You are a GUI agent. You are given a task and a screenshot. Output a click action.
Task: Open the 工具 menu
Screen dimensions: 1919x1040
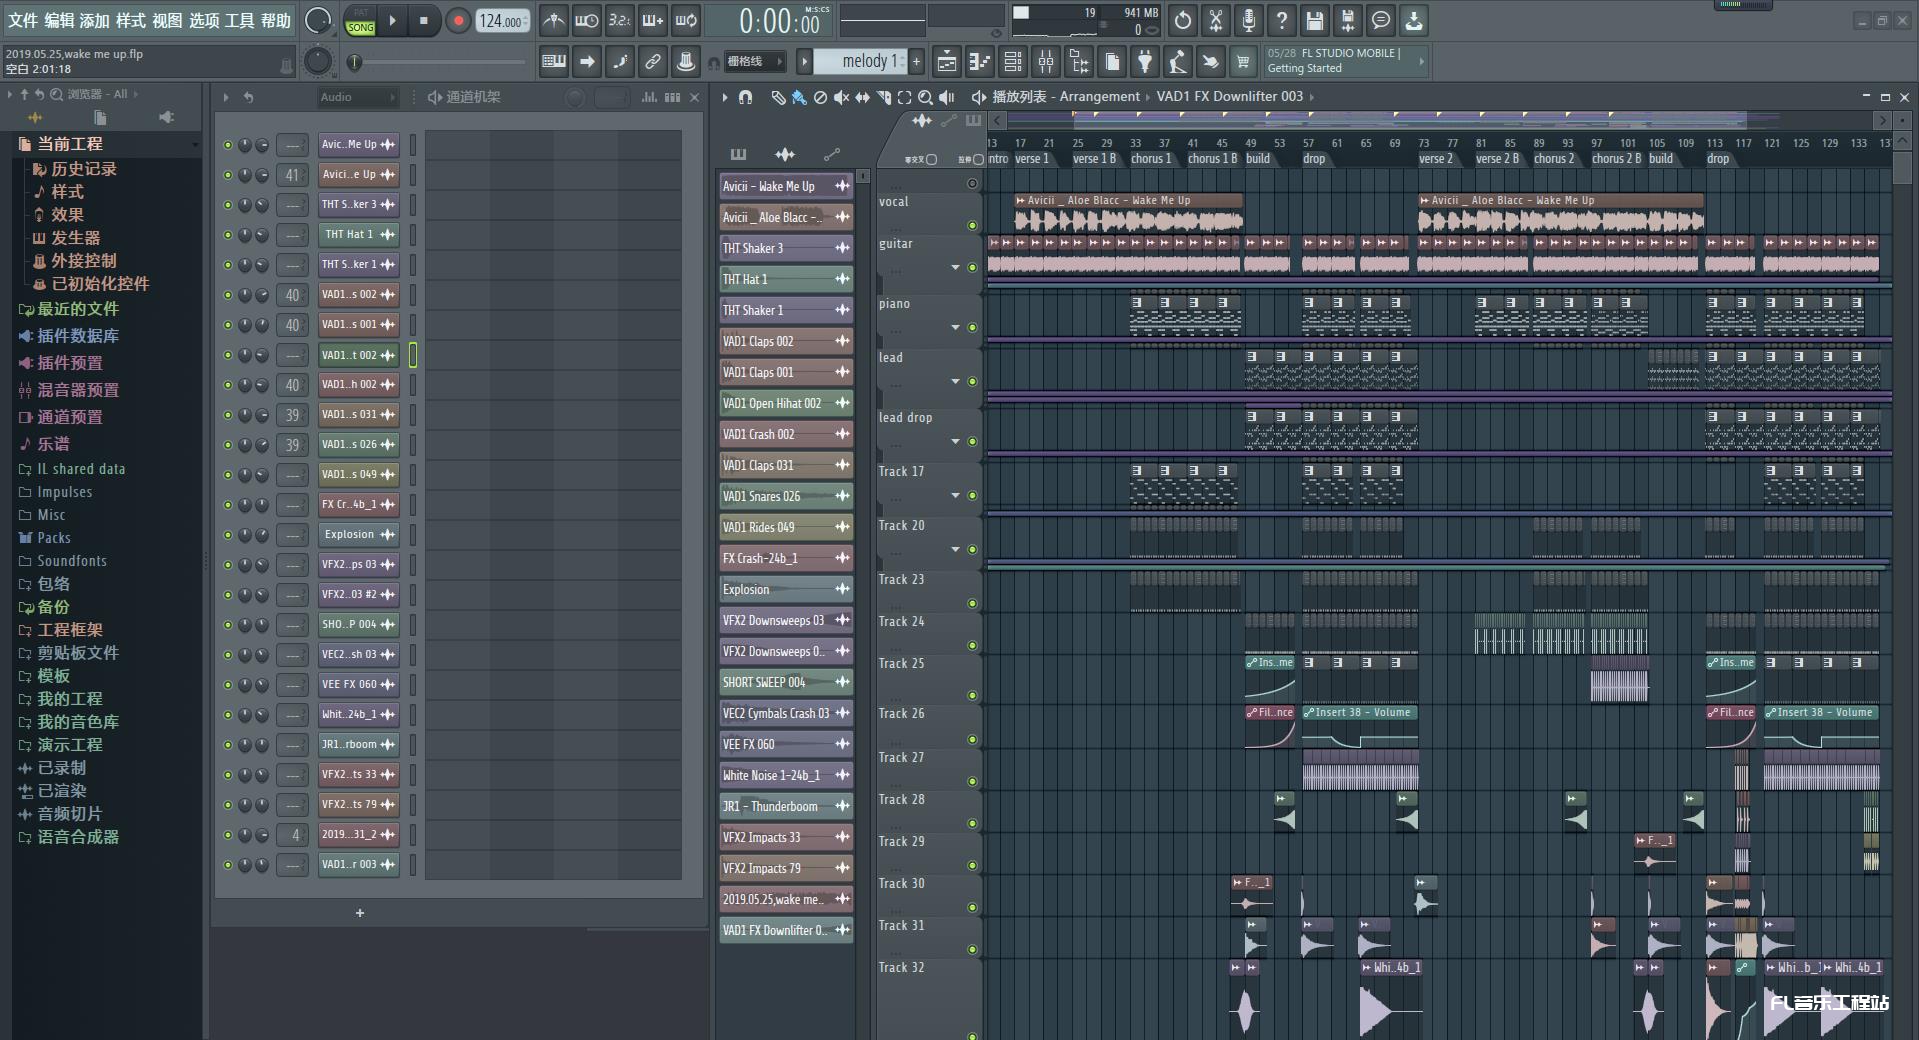click(x=239, y=20)
